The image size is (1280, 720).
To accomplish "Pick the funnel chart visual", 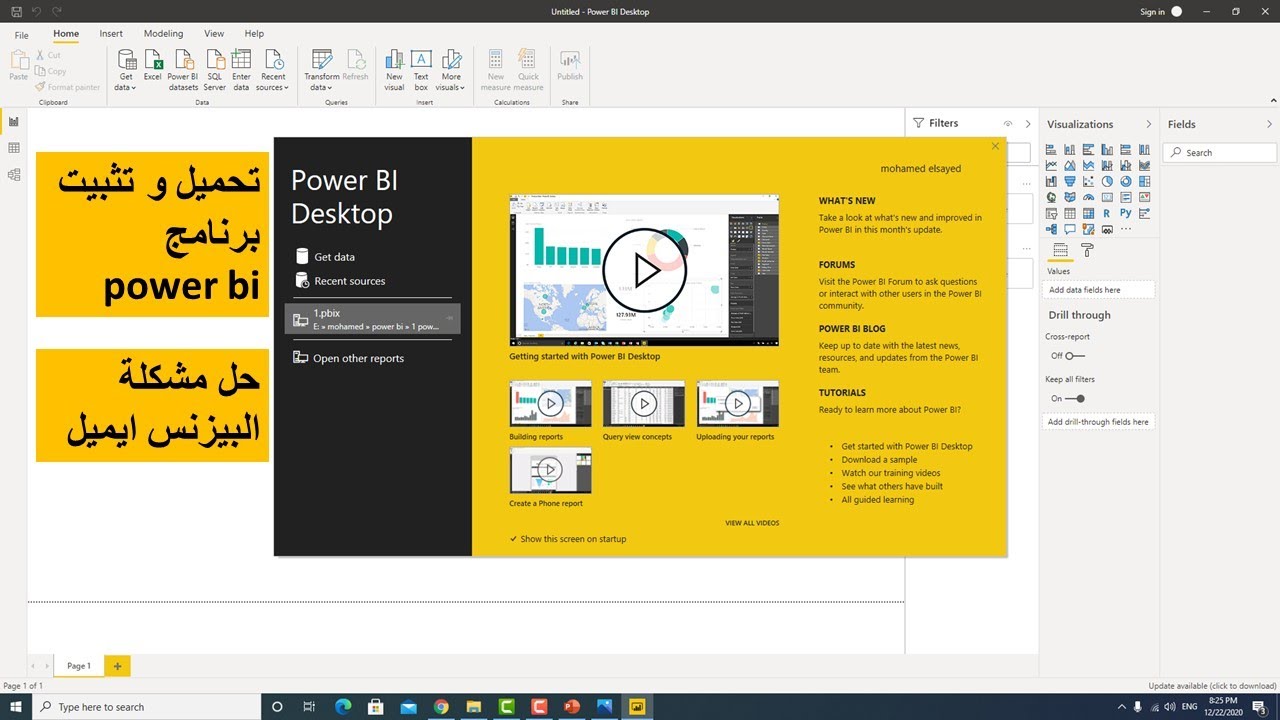I will [1070, 181].
